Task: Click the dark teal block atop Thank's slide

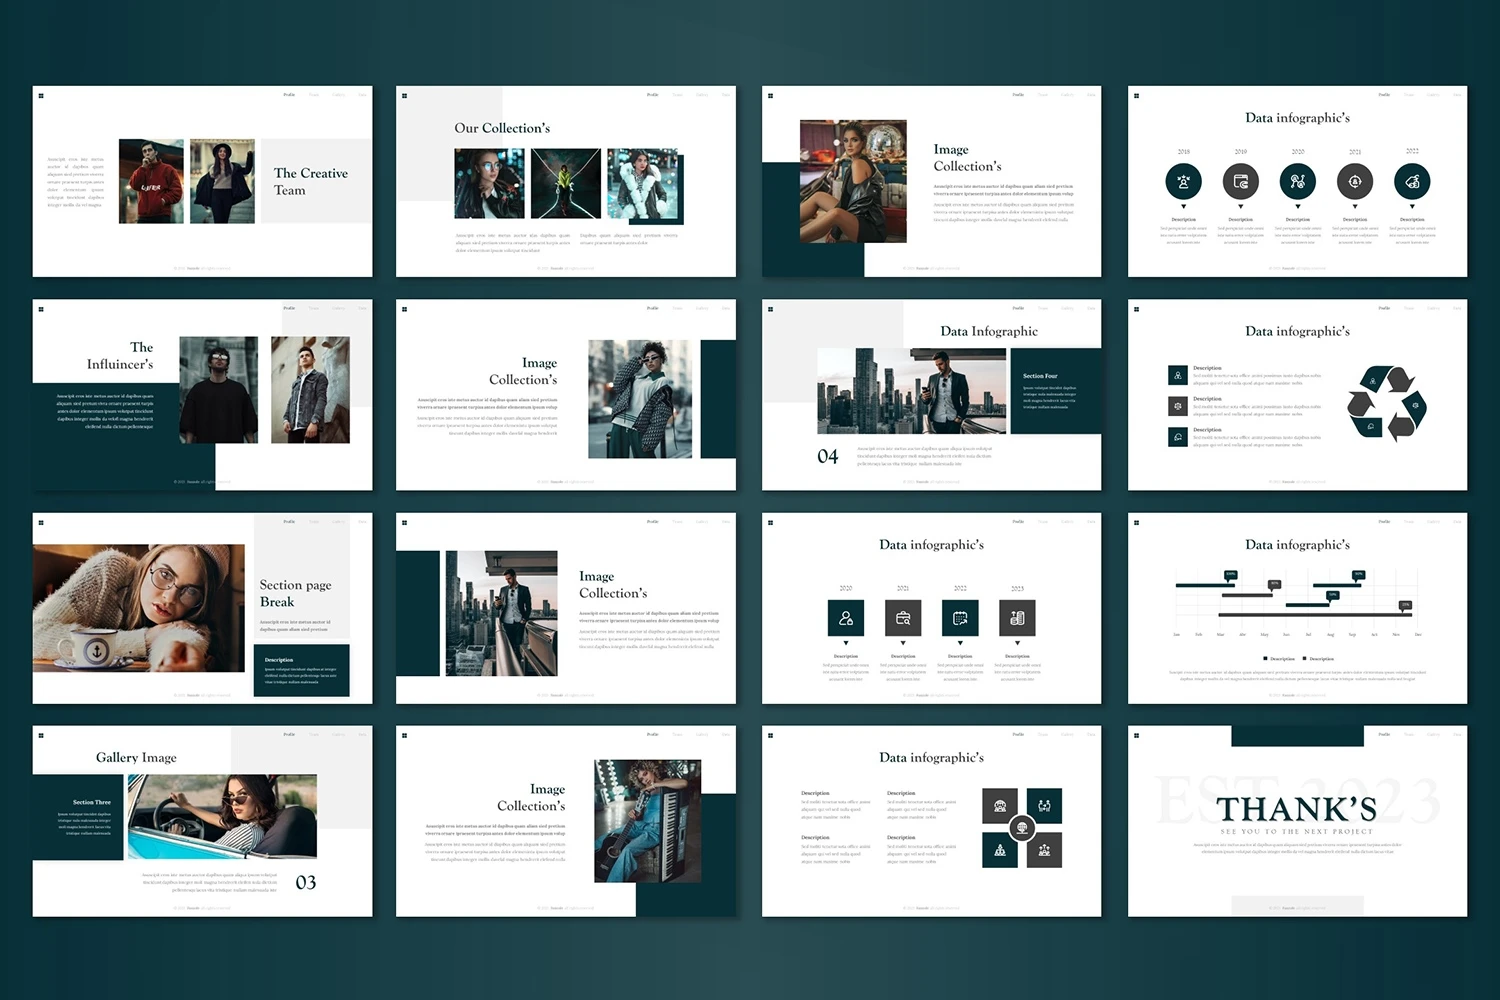Action: (1297, 736)
